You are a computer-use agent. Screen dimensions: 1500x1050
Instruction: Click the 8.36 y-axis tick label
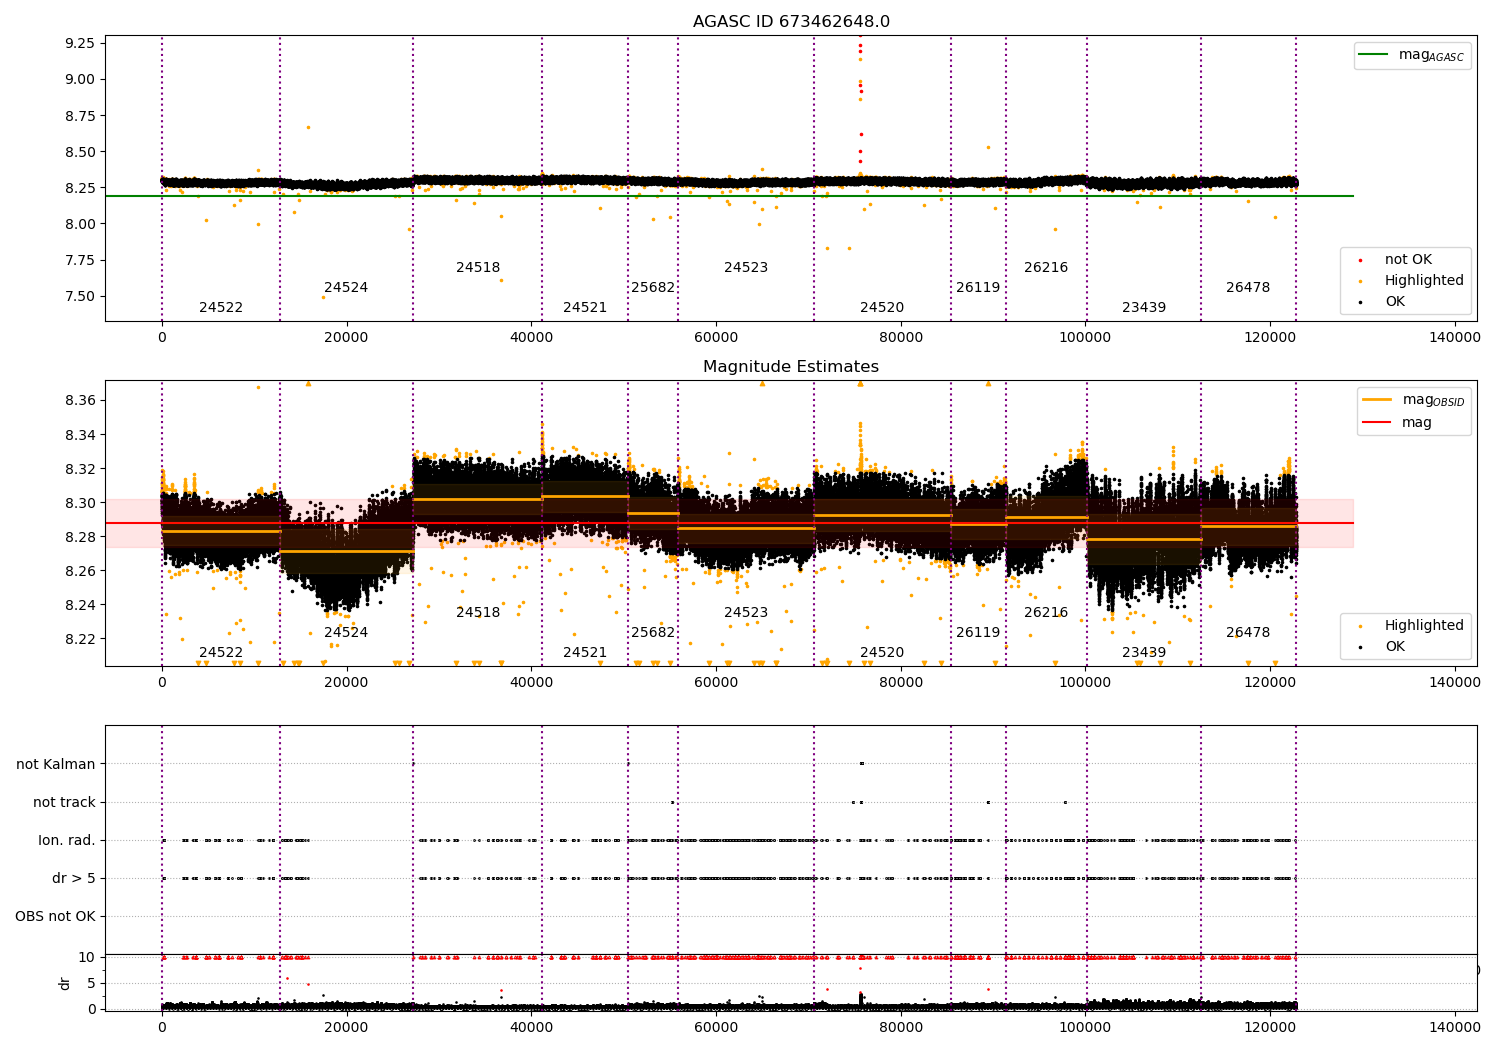[80, 400]
